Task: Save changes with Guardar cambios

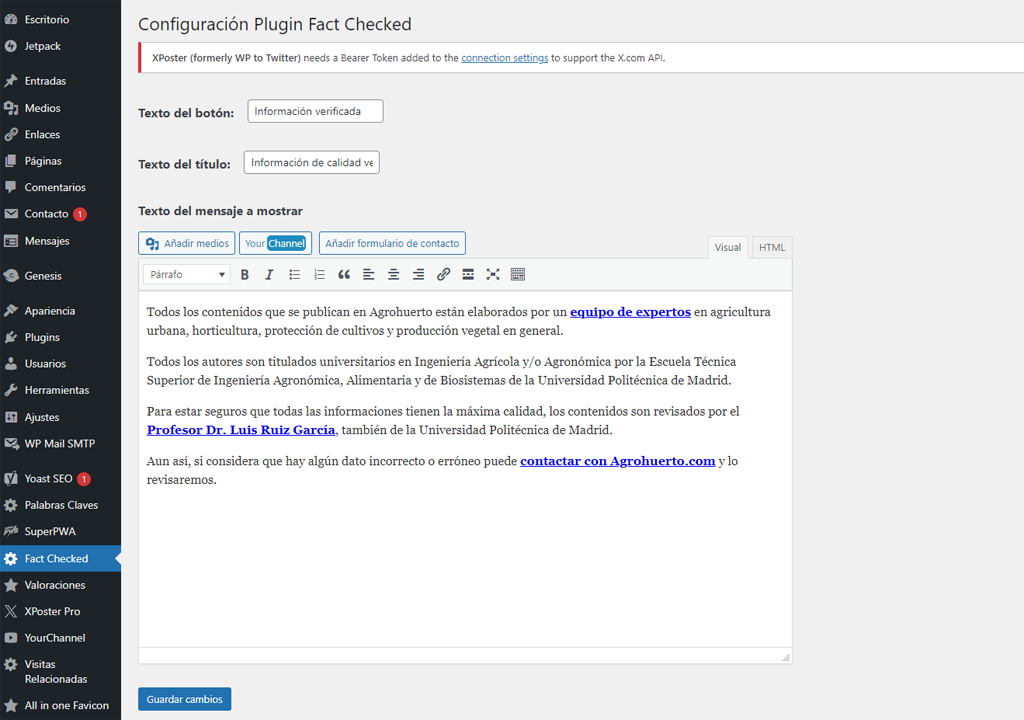Action: click(x=185, y=699)
